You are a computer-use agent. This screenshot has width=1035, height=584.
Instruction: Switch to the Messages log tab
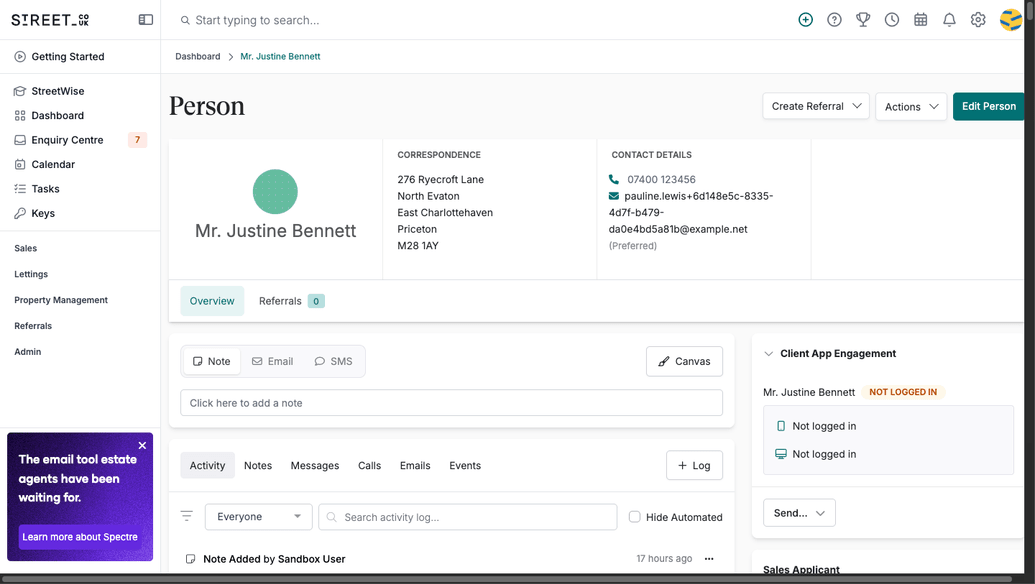[315, 465]
